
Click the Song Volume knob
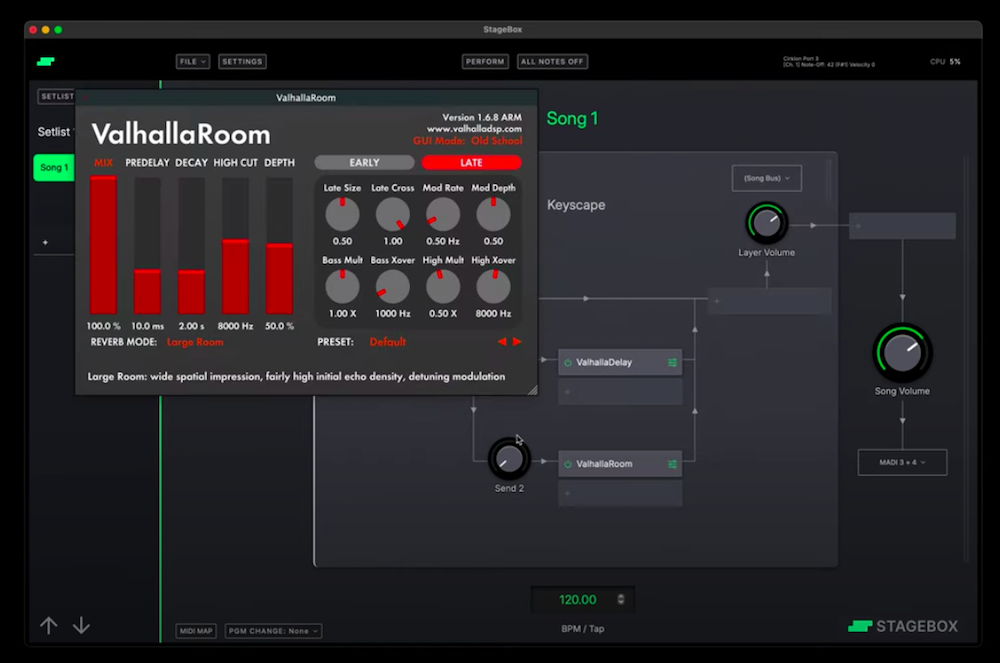(x=902, y=353)
